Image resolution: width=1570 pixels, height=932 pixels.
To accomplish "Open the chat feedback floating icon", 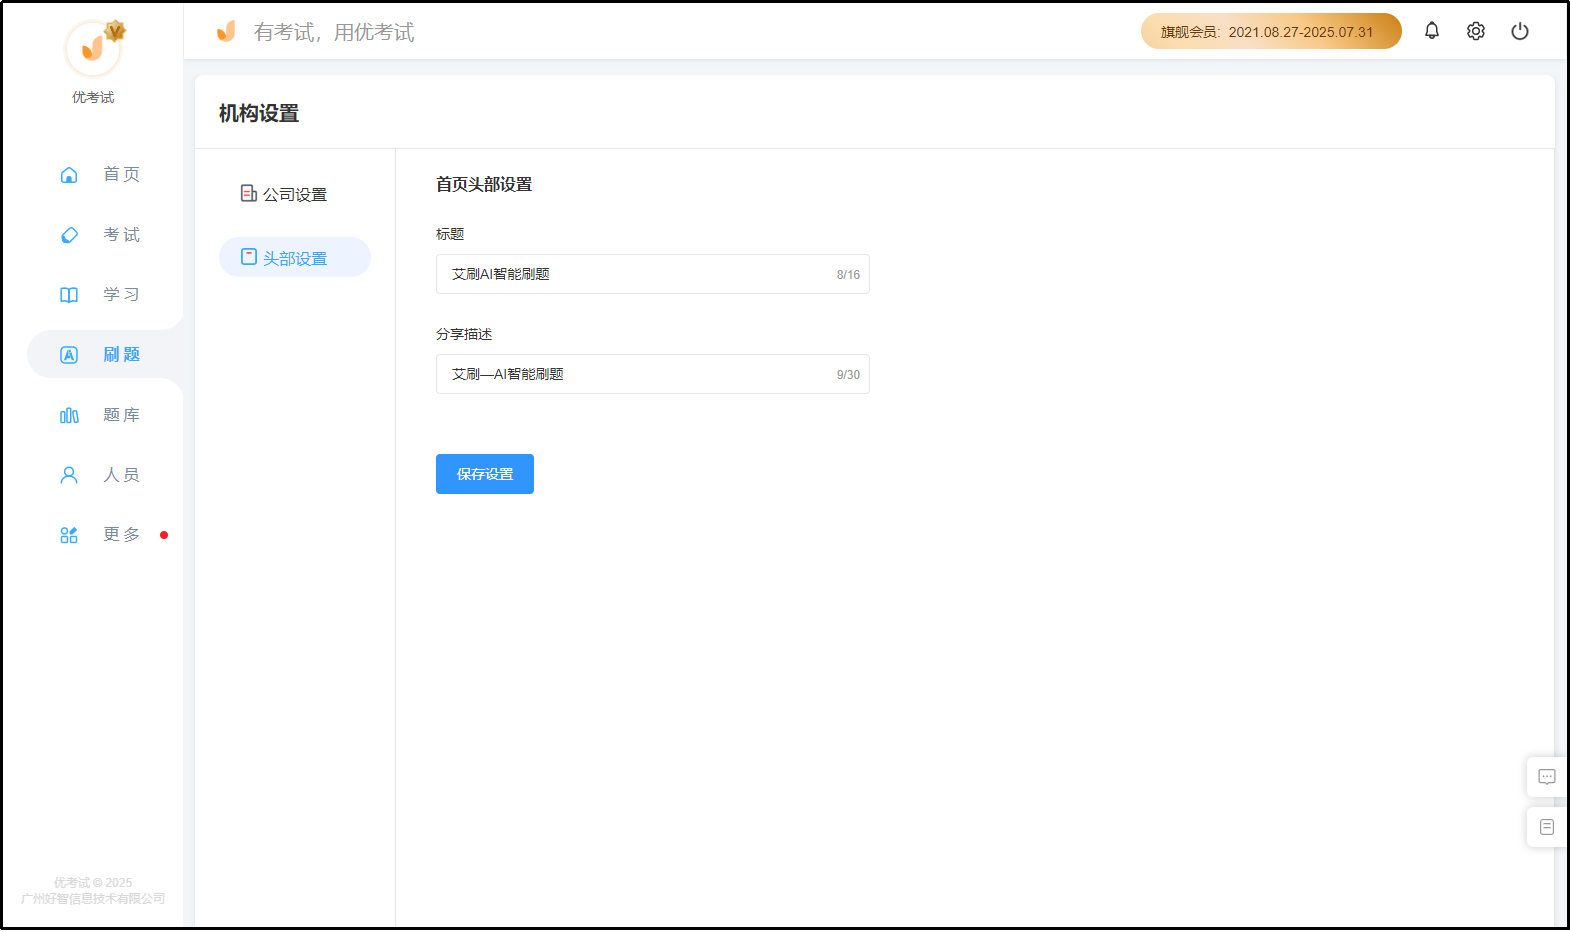I will point(1547,777).
